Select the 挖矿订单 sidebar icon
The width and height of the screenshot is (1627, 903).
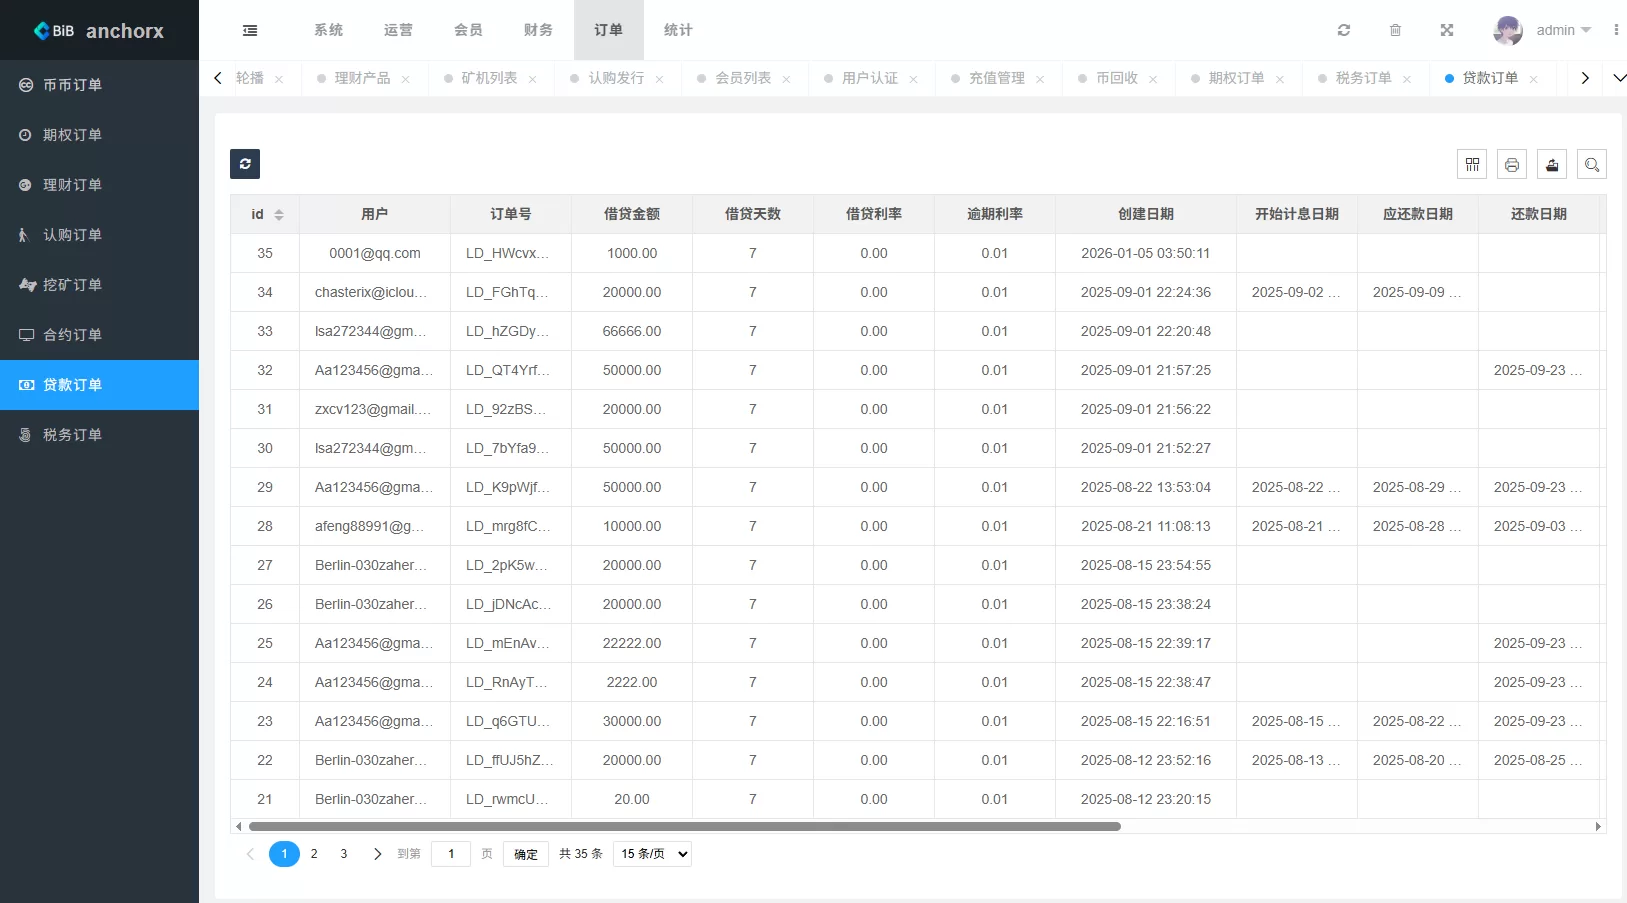[x=27, y=285]
